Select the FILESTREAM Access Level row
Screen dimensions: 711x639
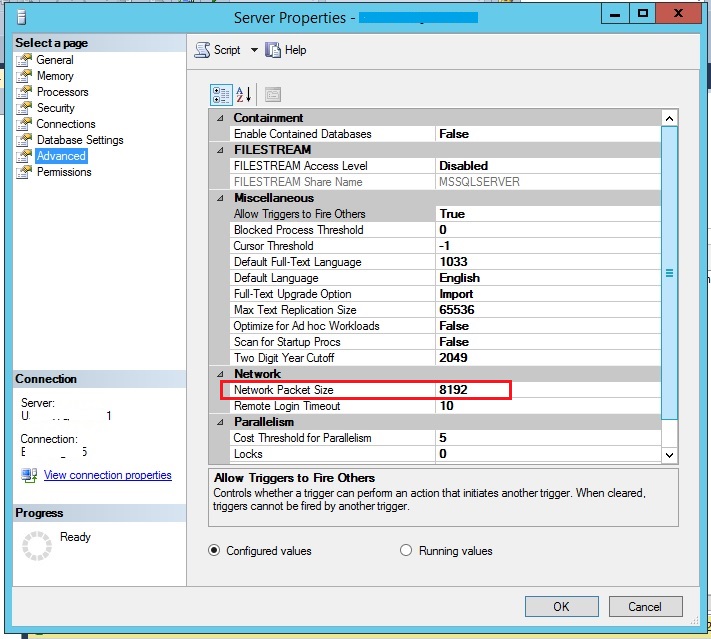point(446,166)
